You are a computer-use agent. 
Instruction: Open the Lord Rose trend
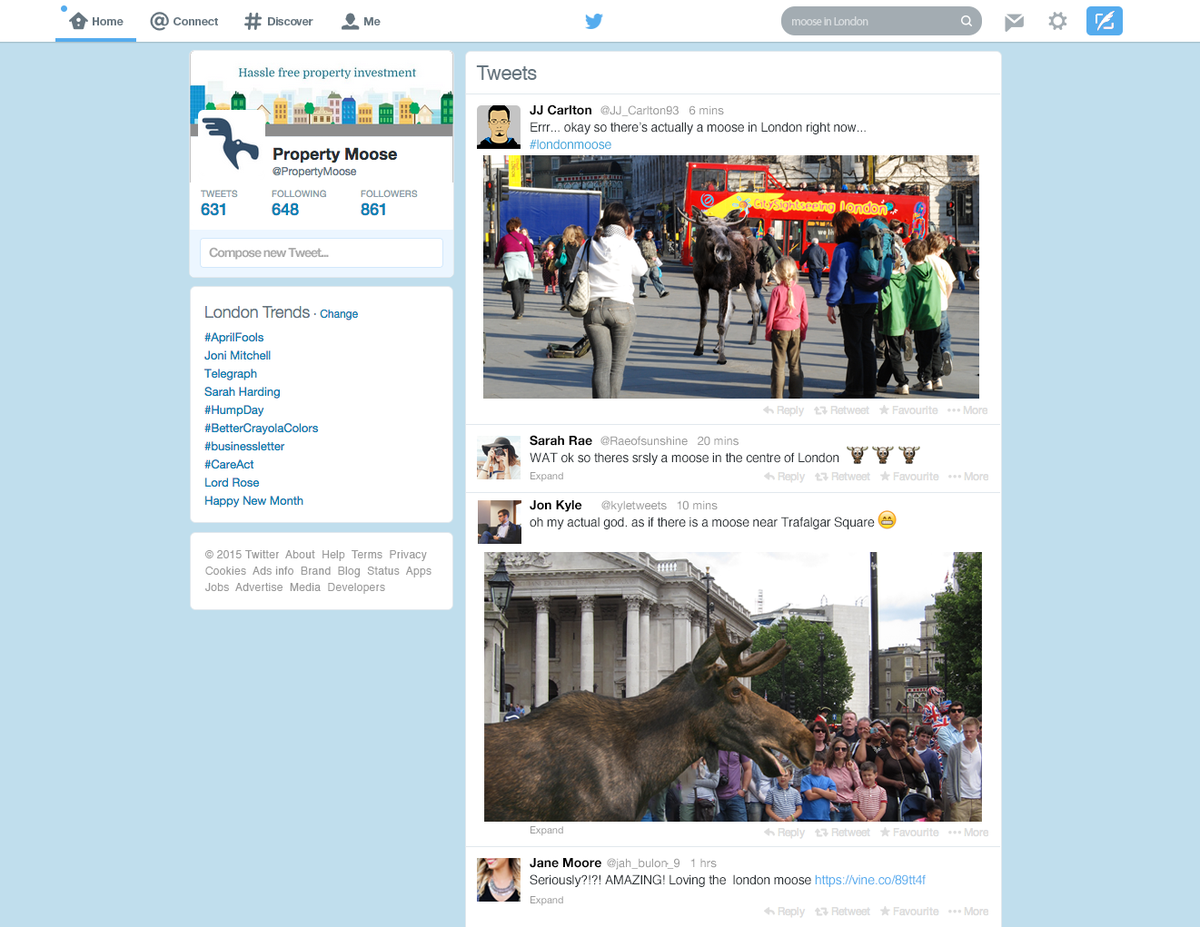point(232,482)
